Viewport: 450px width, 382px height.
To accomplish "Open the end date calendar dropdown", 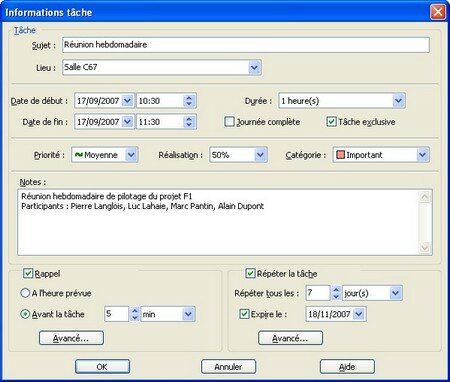I will coord(127,122).
